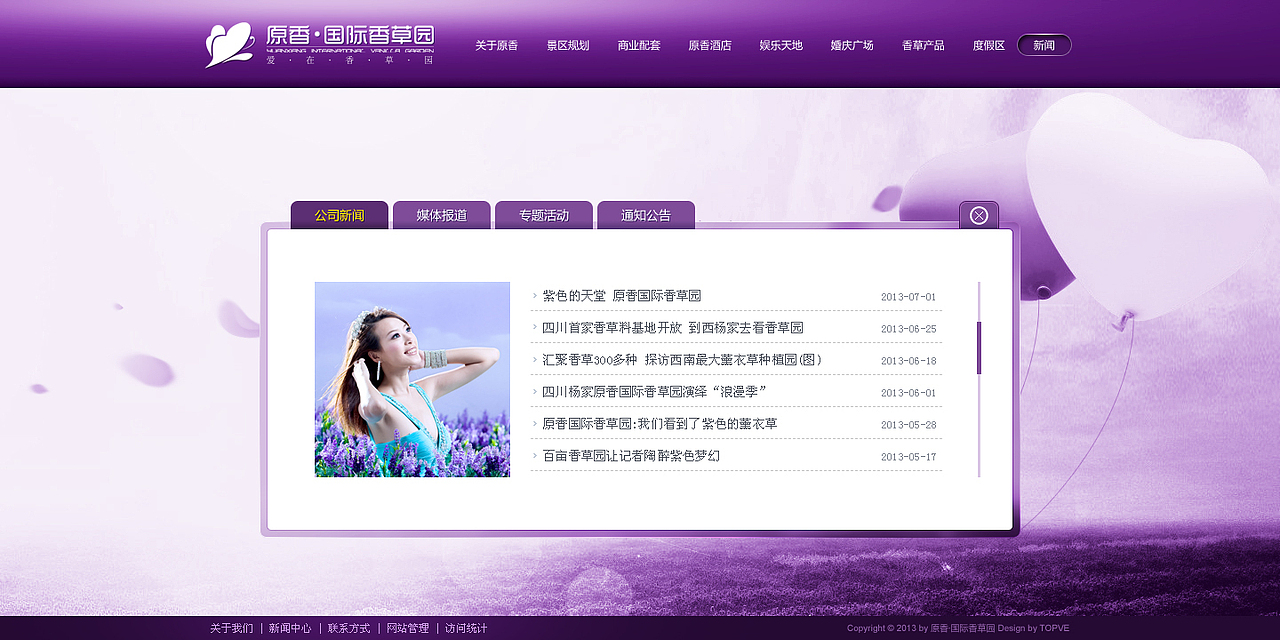Screen dimensions: 1280x640
Task: Open 访问统计 footer link
Action: coord(466,628)
